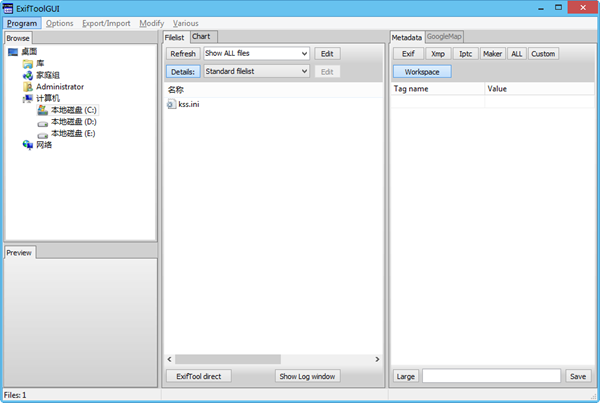The image size is (600, 403).
Task: Show ALL metadata
Action: tap(517, 54)
